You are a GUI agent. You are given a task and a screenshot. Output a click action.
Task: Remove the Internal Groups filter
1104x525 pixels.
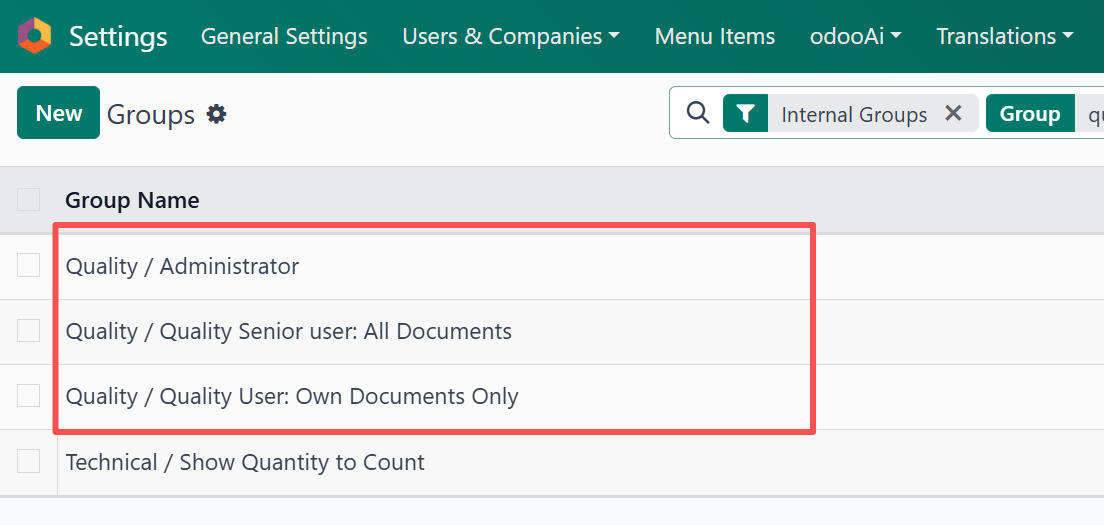click(x=953, y=114)
